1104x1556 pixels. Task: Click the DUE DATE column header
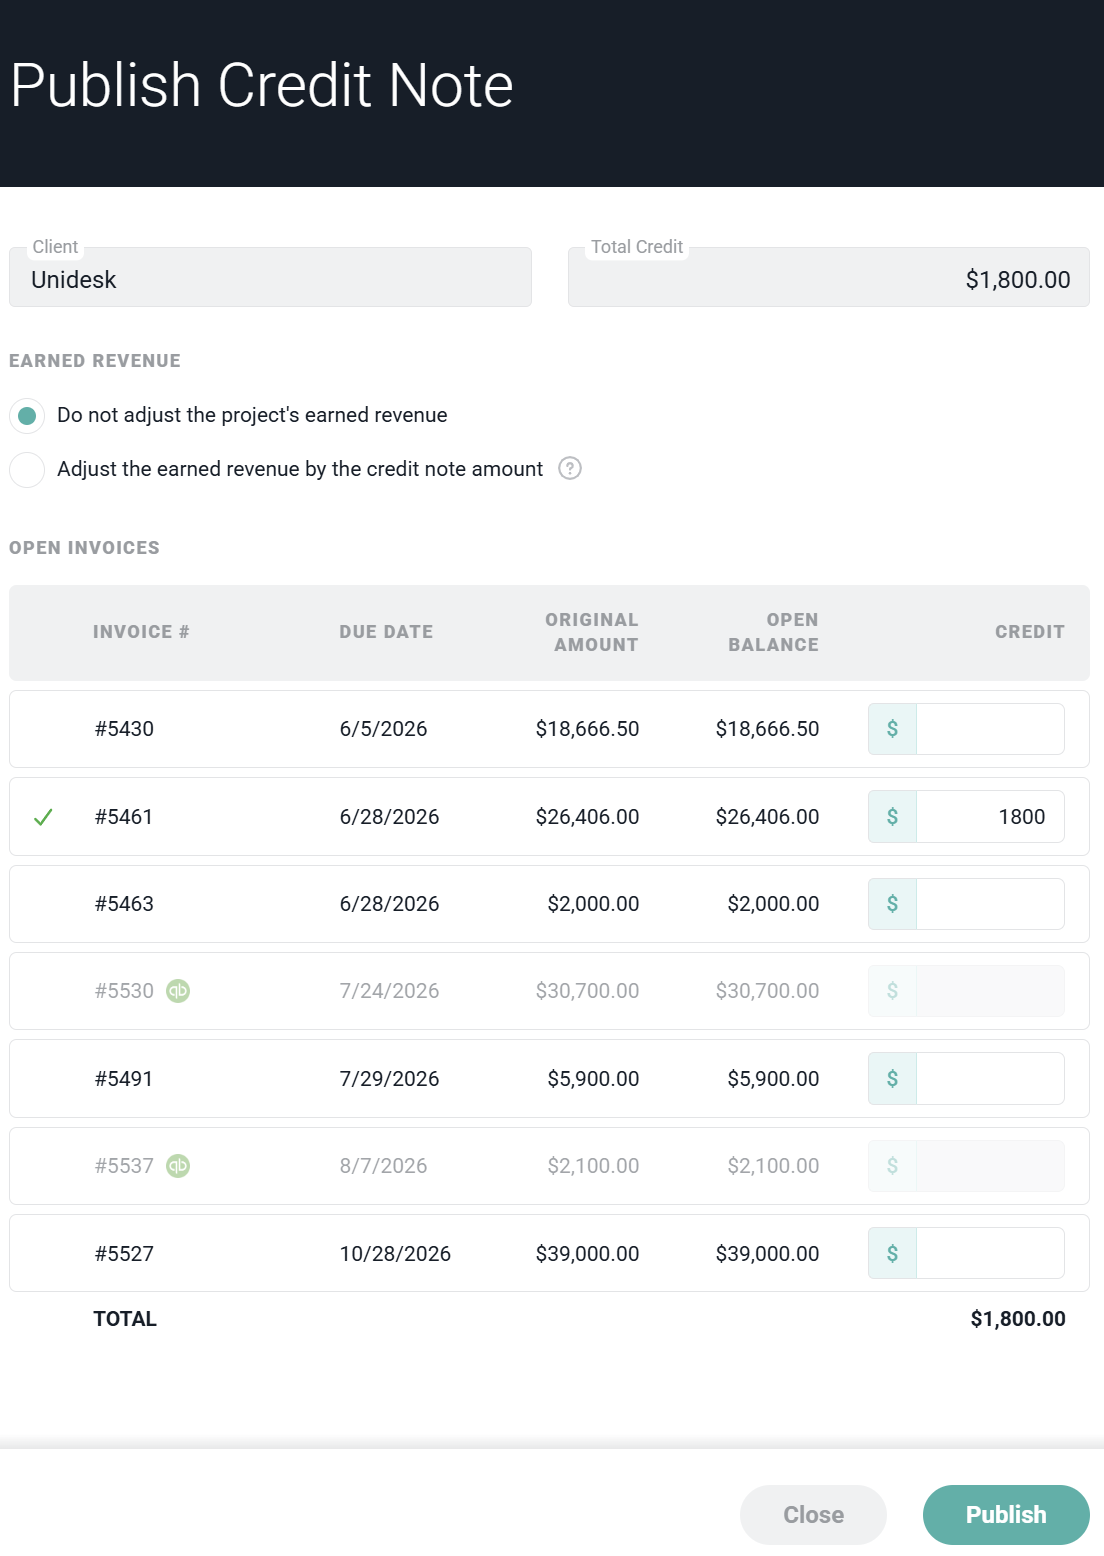point(386,632)
